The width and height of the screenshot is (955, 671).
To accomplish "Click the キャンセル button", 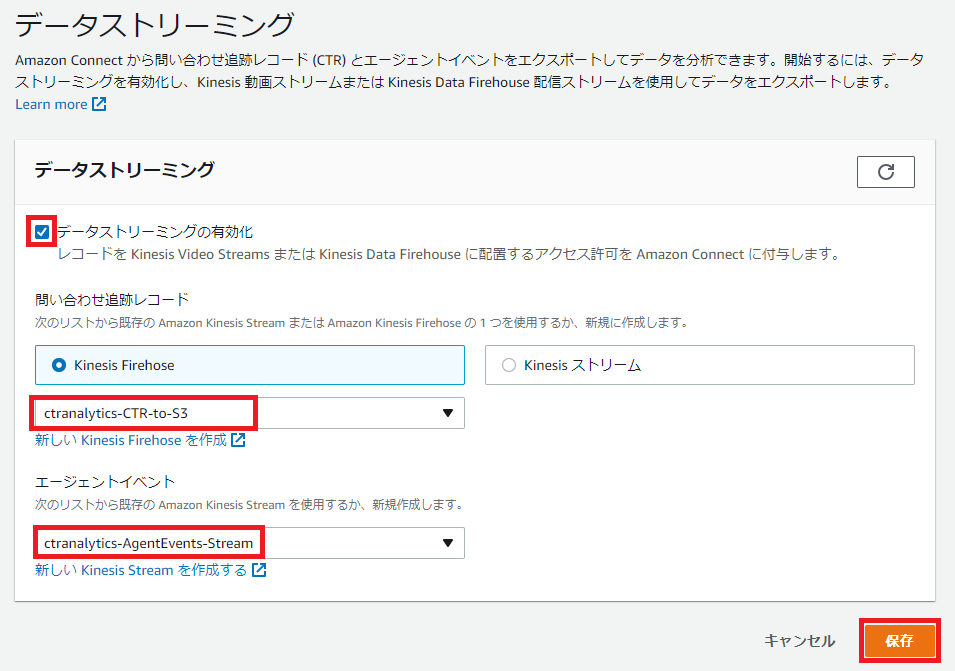I will point(799,641).
